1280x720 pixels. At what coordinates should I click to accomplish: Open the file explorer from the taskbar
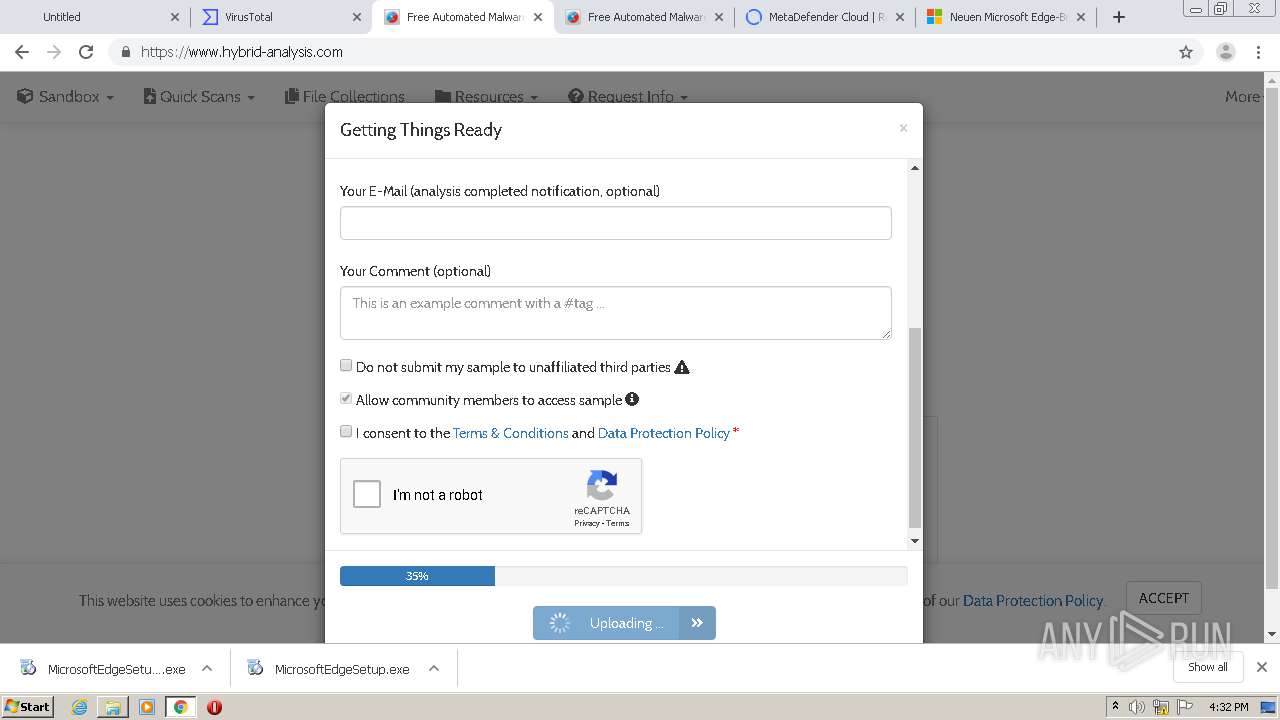pos(113,707)
